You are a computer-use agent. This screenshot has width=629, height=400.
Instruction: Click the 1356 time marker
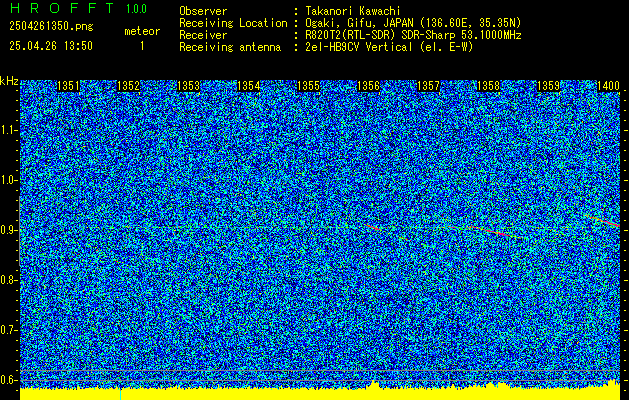[x=369, y=86]
